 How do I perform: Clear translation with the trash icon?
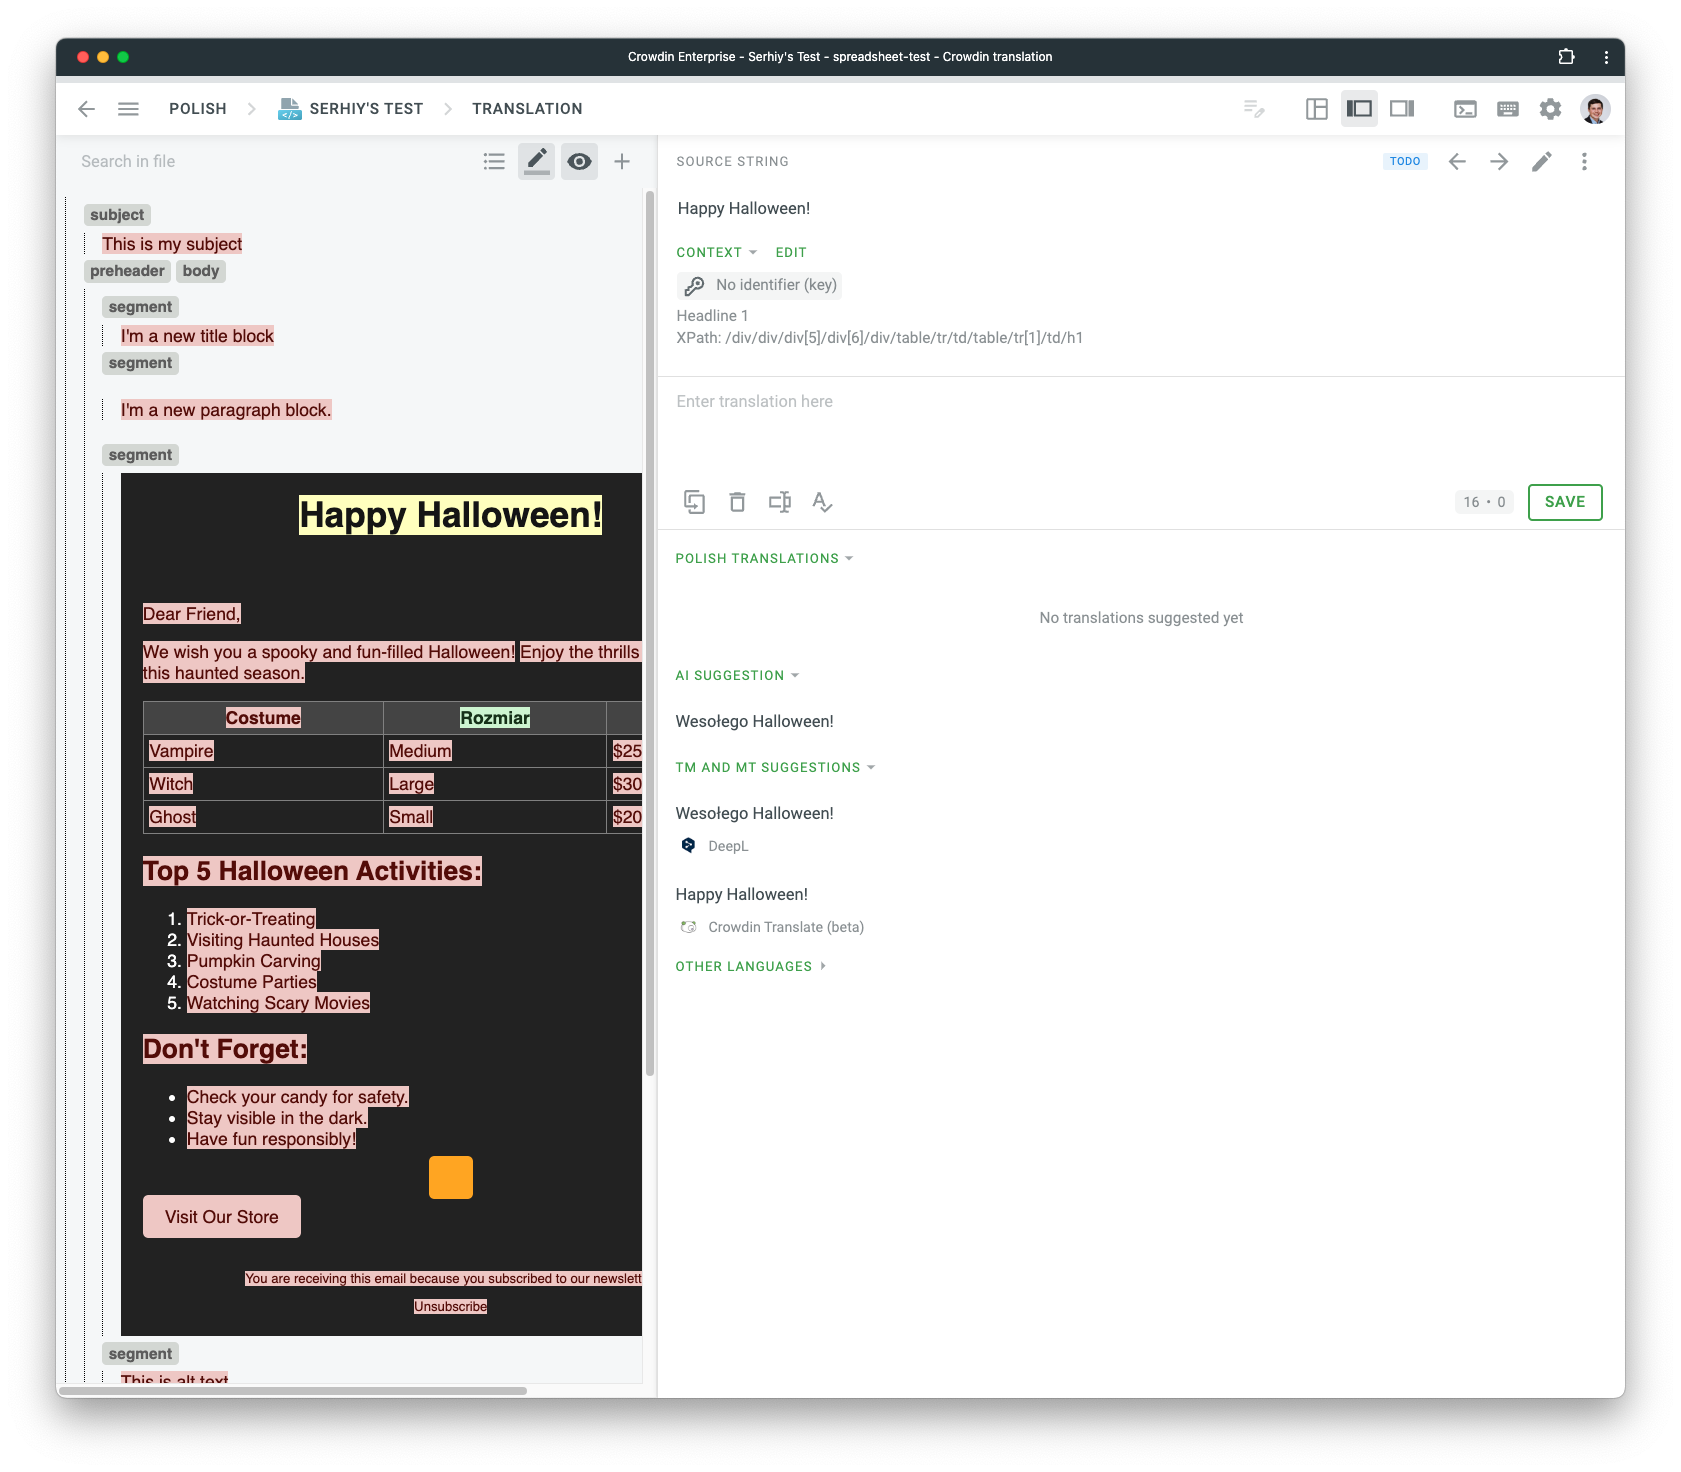click(737, 502)
